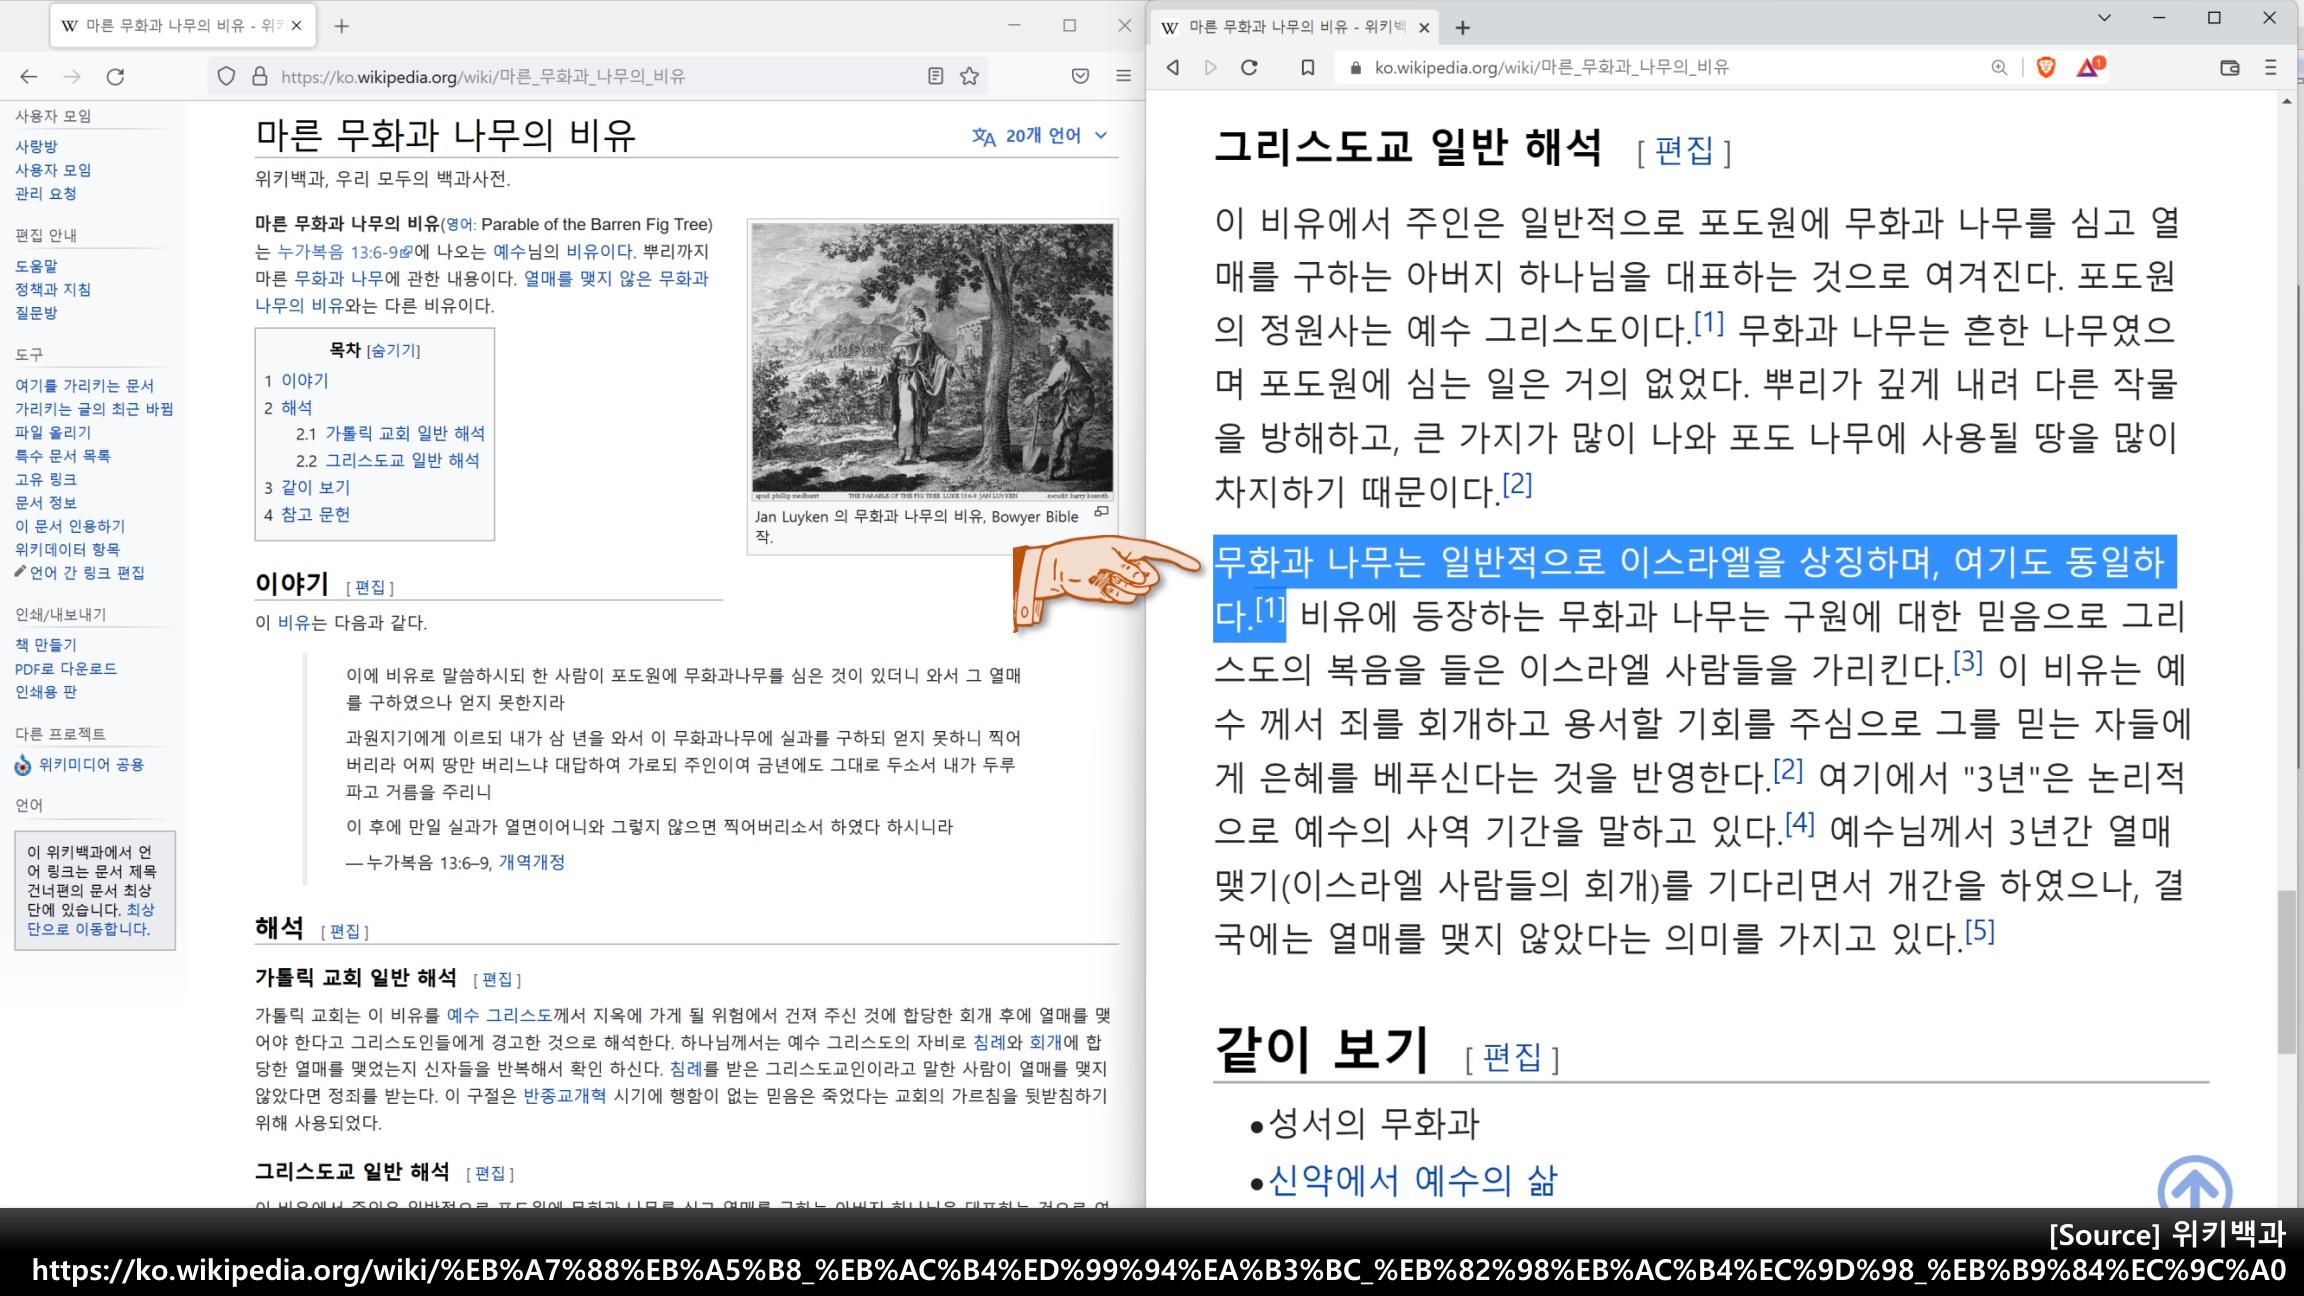Open new tab in Brave window
The height and width of the screenshot is (1296, 2304).
coord(1463,27)
